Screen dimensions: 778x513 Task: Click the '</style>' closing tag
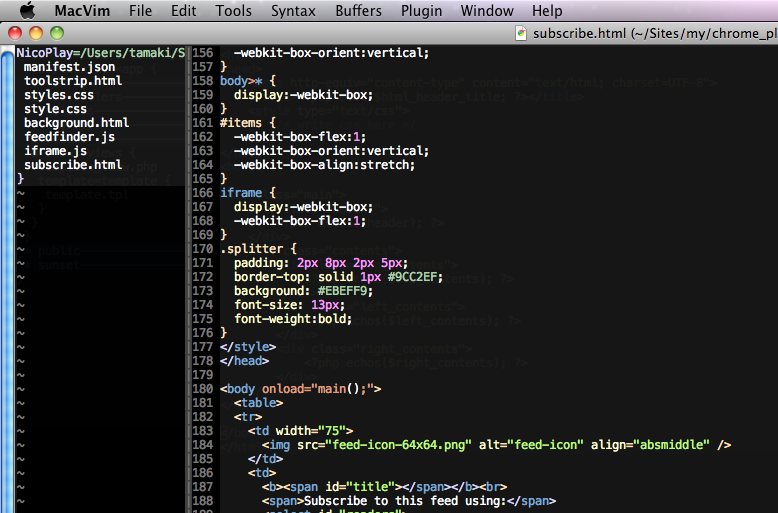[248, 347]
